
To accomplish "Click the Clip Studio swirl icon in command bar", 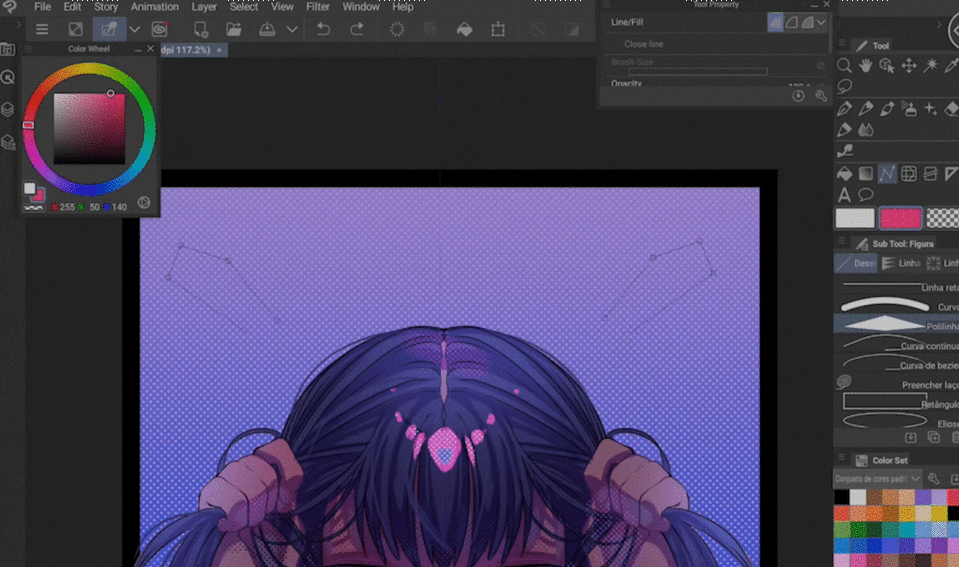I will pos(160,29).
